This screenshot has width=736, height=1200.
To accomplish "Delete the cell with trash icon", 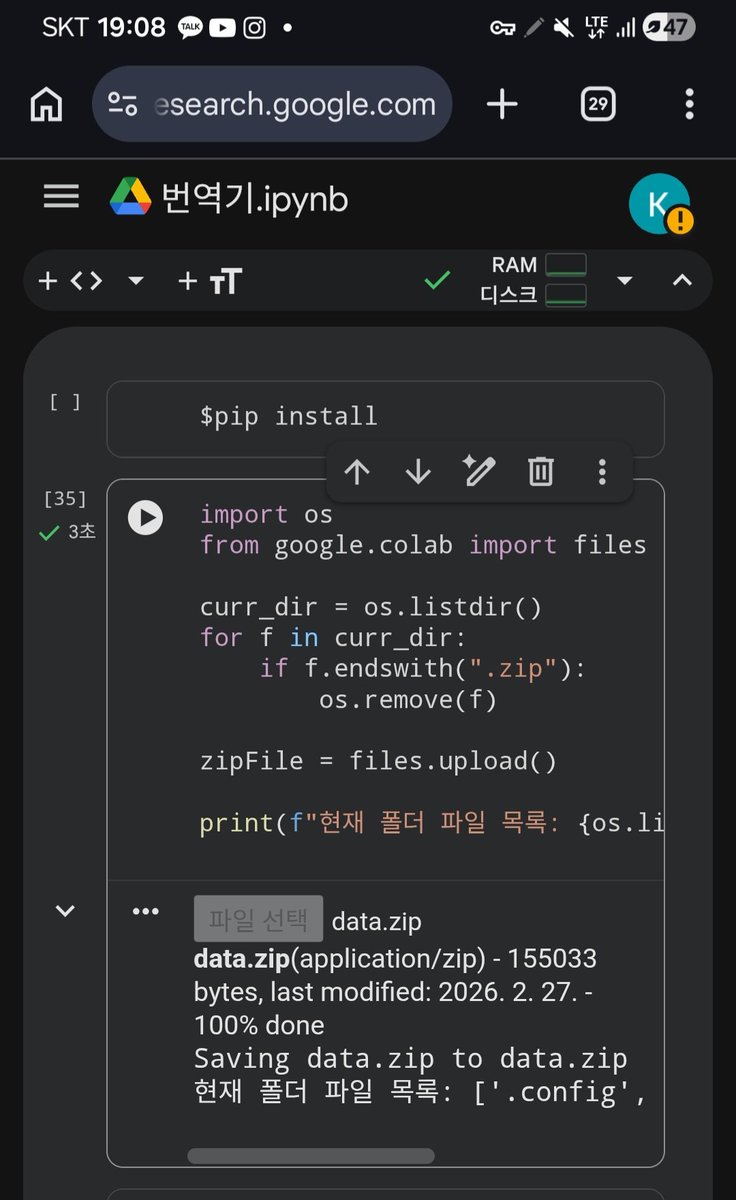I will (541, 471).
